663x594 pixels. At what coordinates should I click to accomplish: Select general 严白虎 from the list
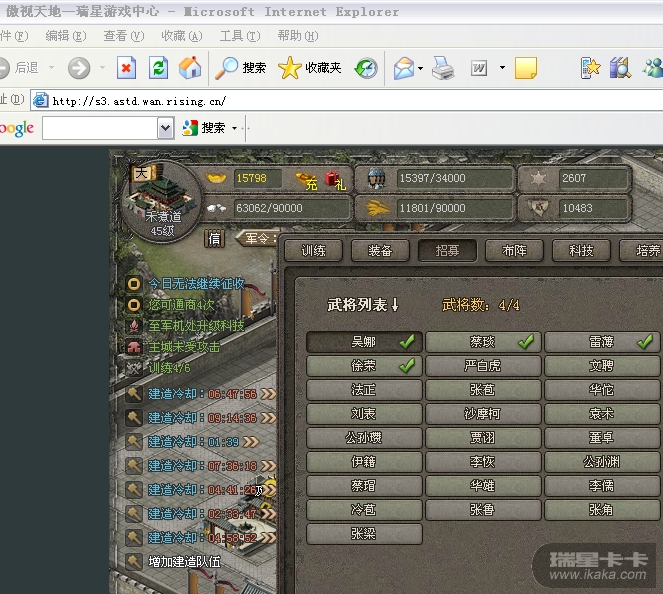click(483, 366)
